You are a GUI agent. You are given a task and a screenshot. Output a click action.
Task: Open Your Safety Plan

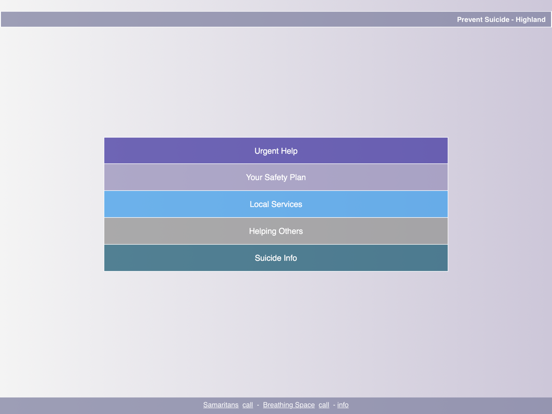(x=276, y=177)
